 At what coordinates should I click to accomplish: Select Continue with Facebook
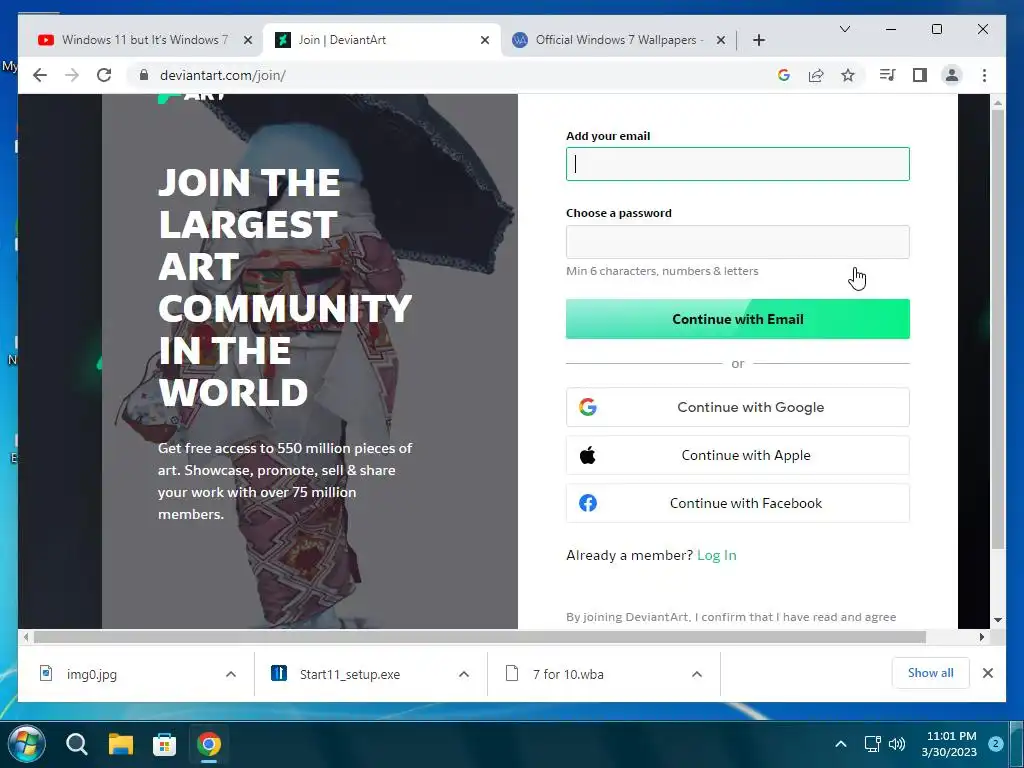coord(737,503)
